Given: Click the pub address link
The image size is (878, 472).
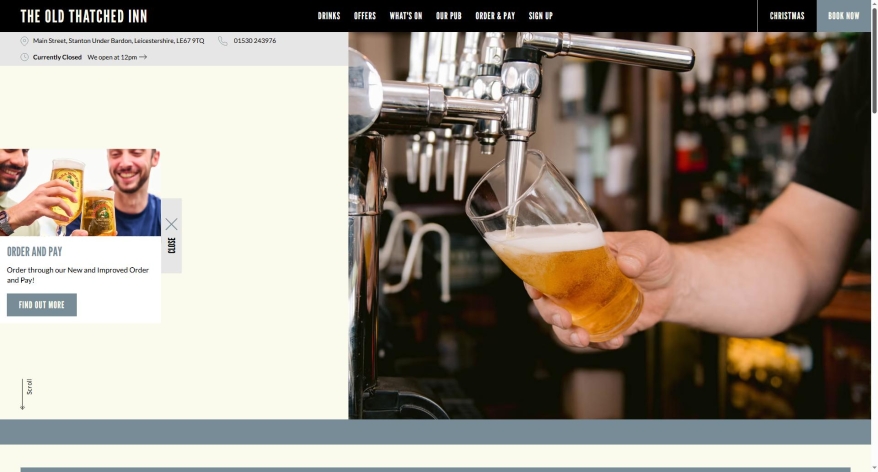Looking at the screenshot, I should coord(119,41).
